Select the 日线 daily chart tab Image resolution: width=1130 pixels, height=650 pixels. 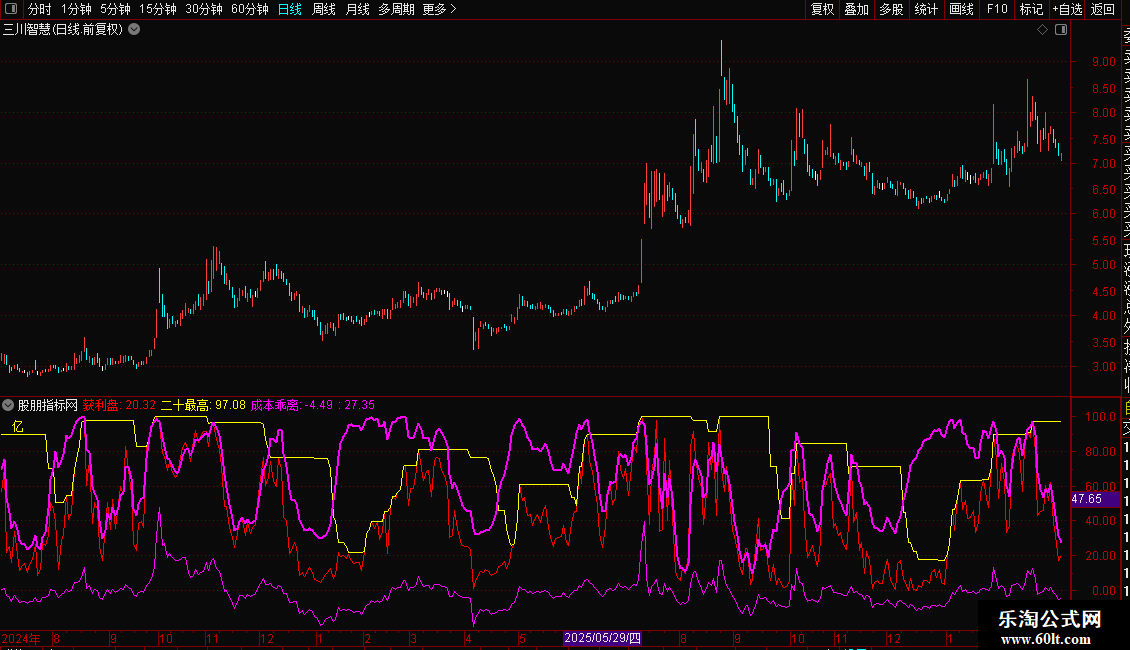pos(290,9)
